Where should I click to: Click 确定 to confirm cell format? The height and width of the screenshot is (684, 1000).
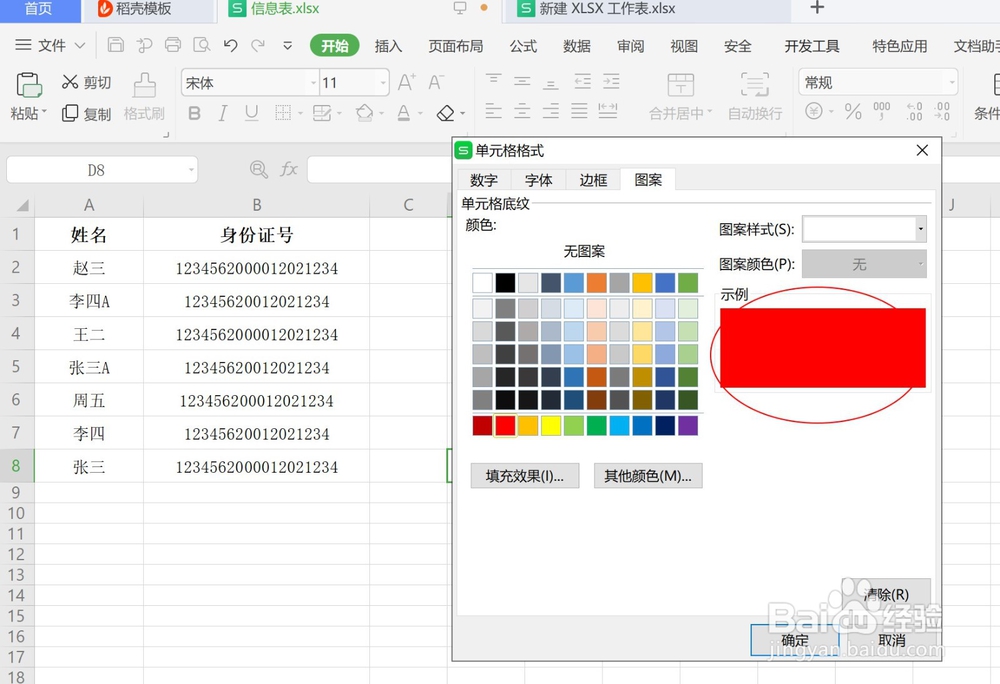tap(795, 640)
